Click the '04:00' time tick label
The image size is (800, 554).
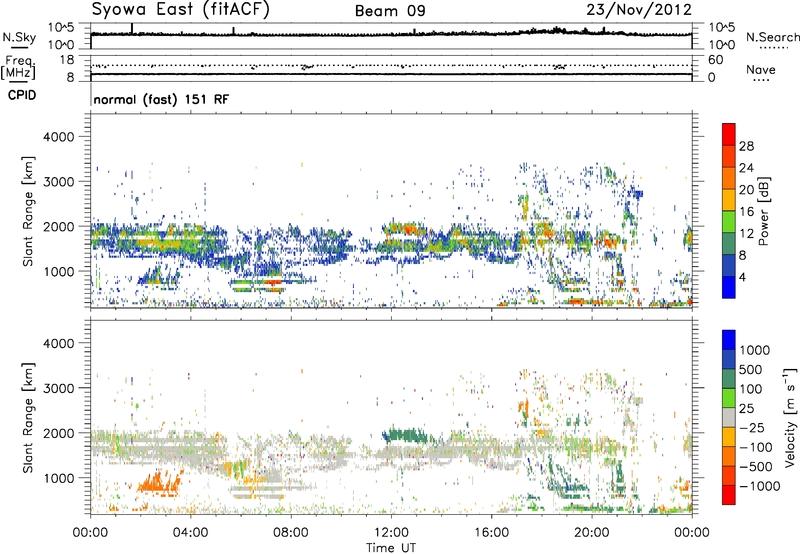point(190,533)
